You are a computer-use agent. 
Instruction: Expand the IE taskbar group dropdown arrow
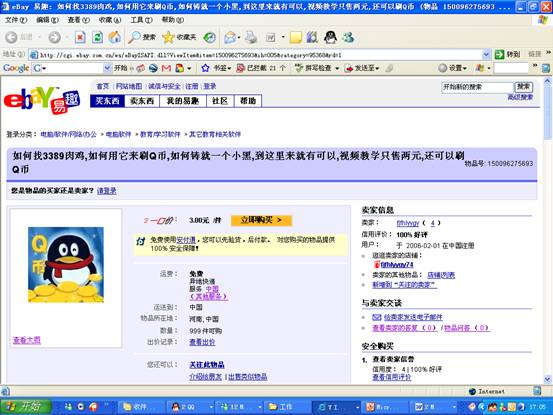357,407
